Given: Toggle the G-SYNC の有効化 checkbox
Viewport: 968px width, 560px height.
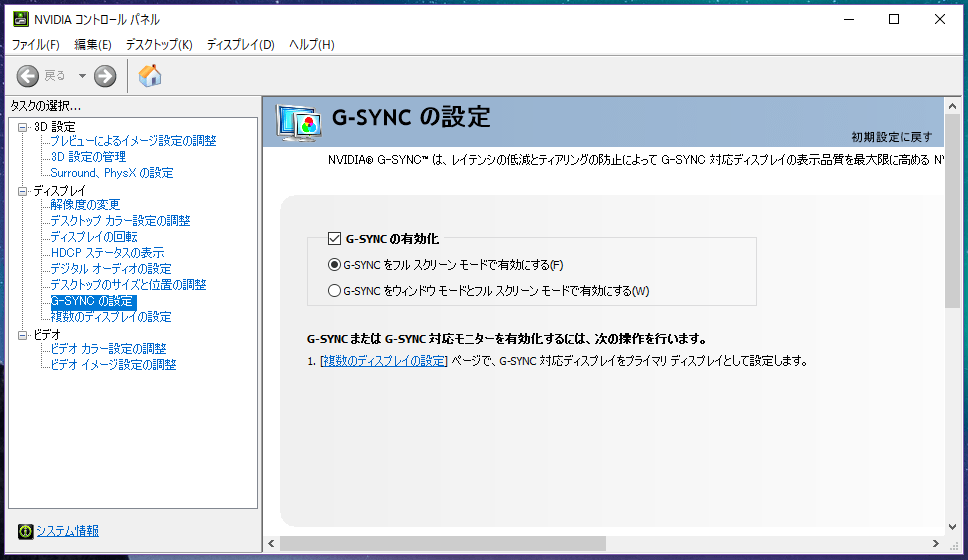Looking at the screenshot, I should pos(334,238).
